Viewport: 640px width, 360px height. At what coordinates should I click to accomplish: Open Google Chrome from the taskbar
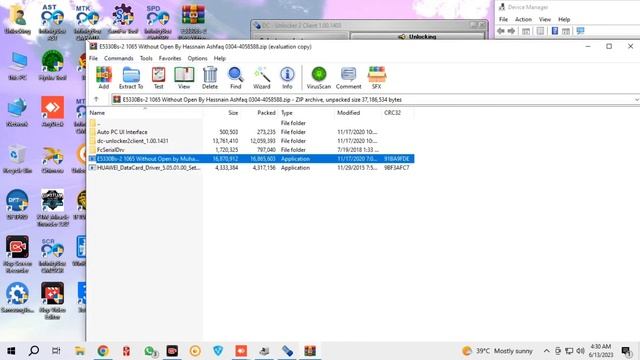tap(103, 351)
